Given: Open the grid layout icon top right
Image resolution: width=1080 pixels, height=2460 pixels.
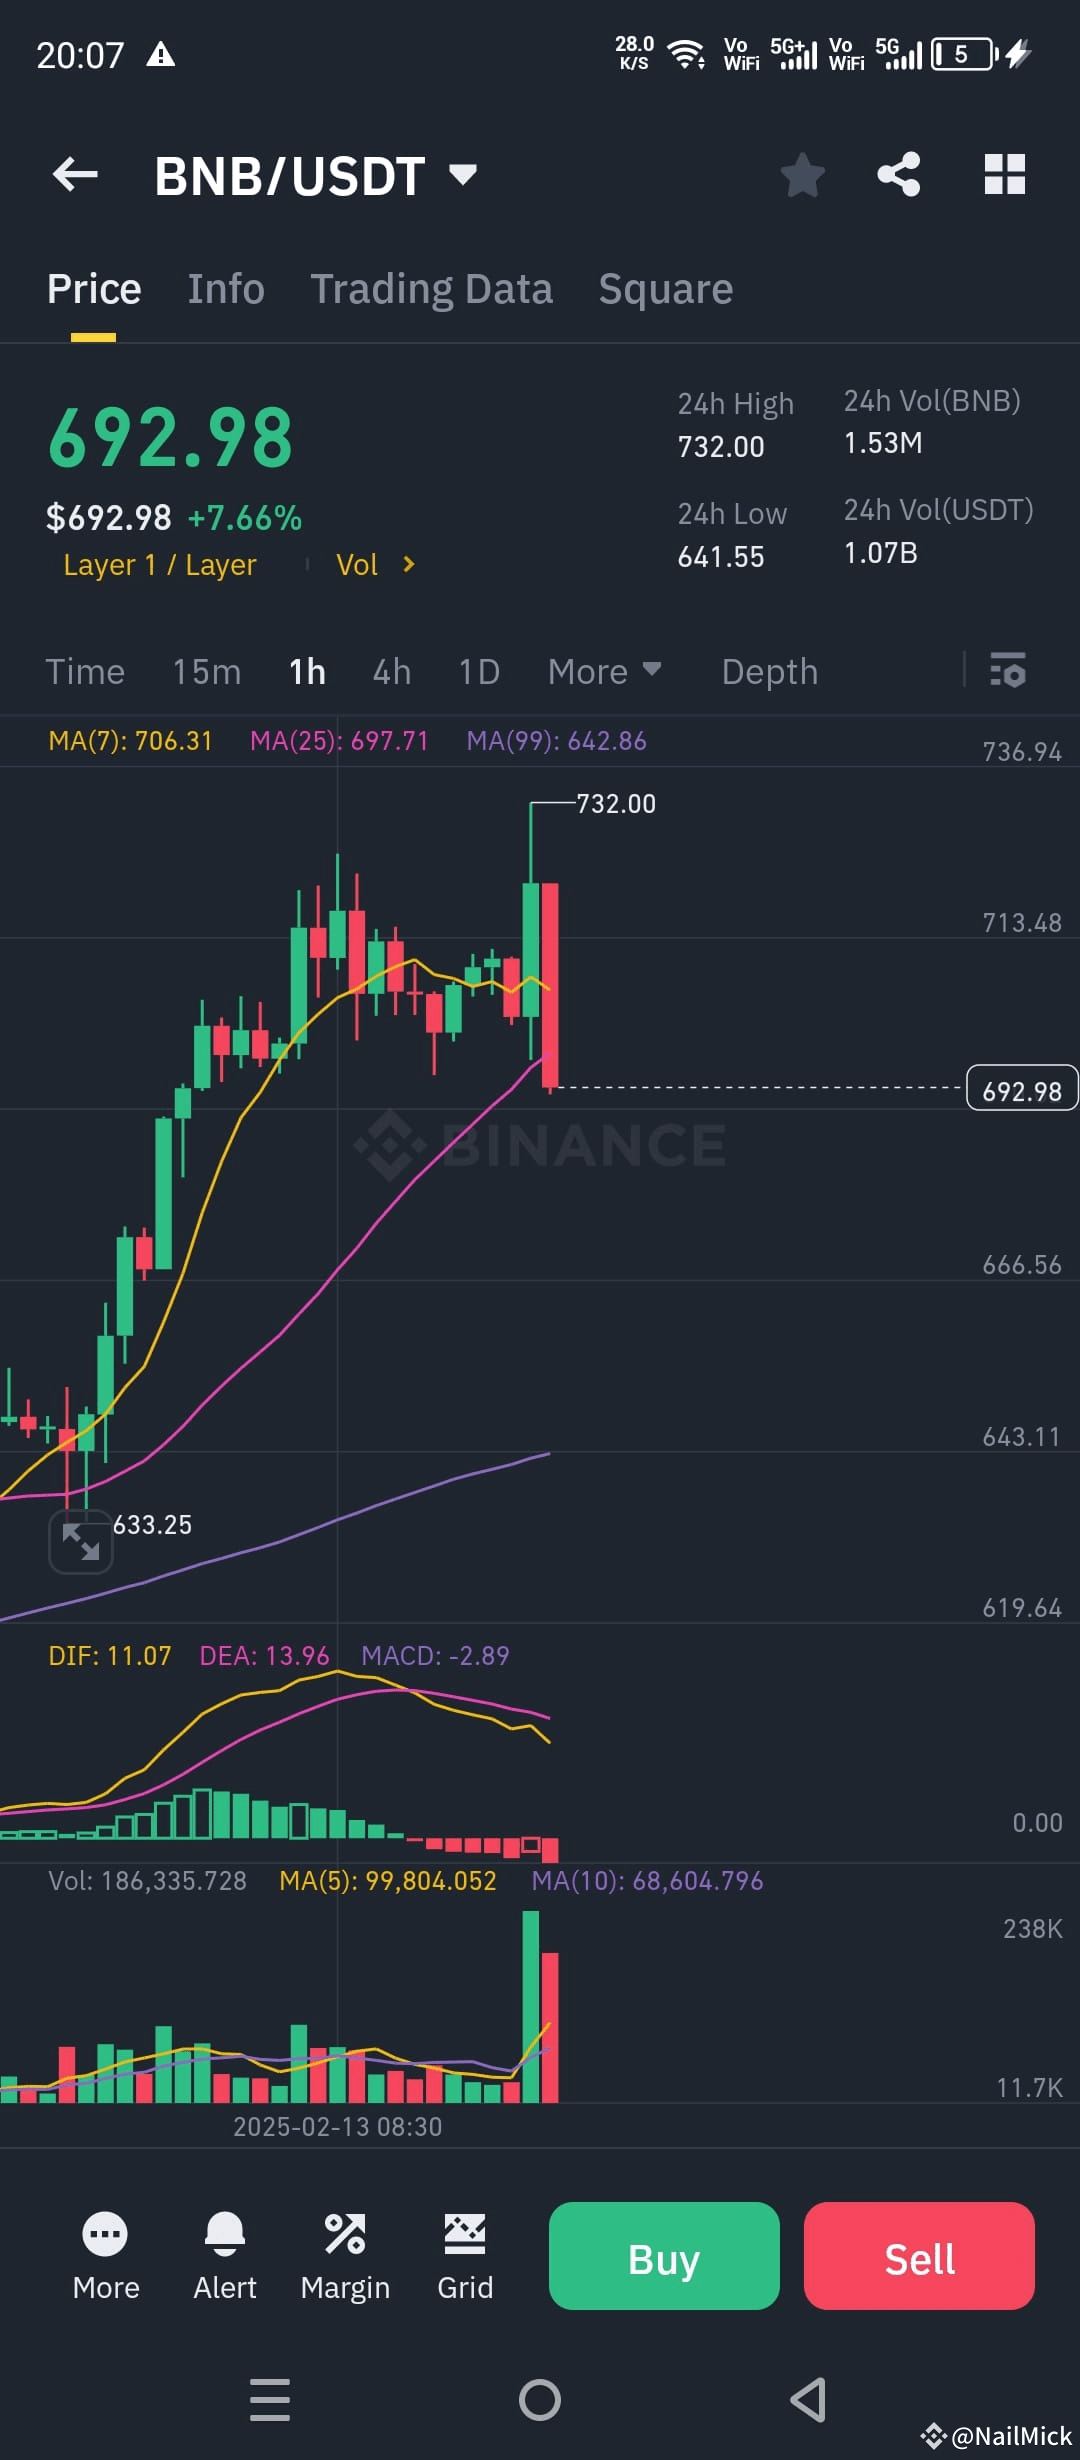Looking at the screenshot, I should pyautogui.click(x=1004, y=174).
